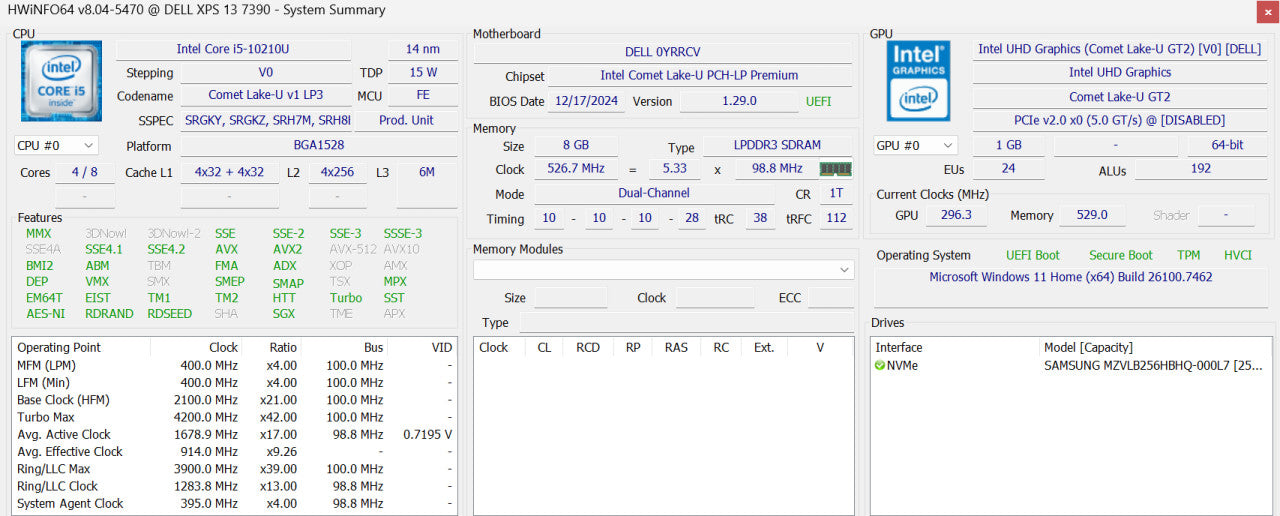This screenshot has height=516, width=1280.
Task: Click the BGA1528 platform value
Action: click(x=320, y=146)
